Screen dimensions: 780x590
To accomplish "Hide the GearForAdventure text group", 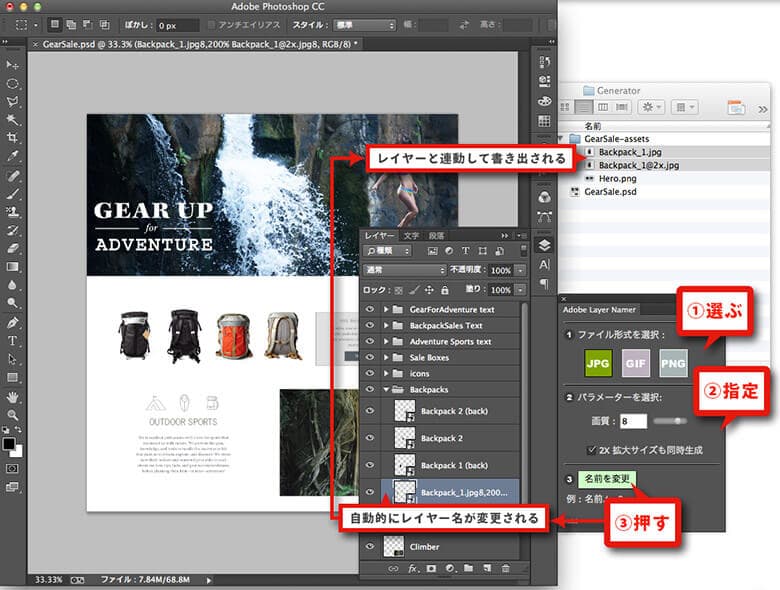I will coord(370,309).
